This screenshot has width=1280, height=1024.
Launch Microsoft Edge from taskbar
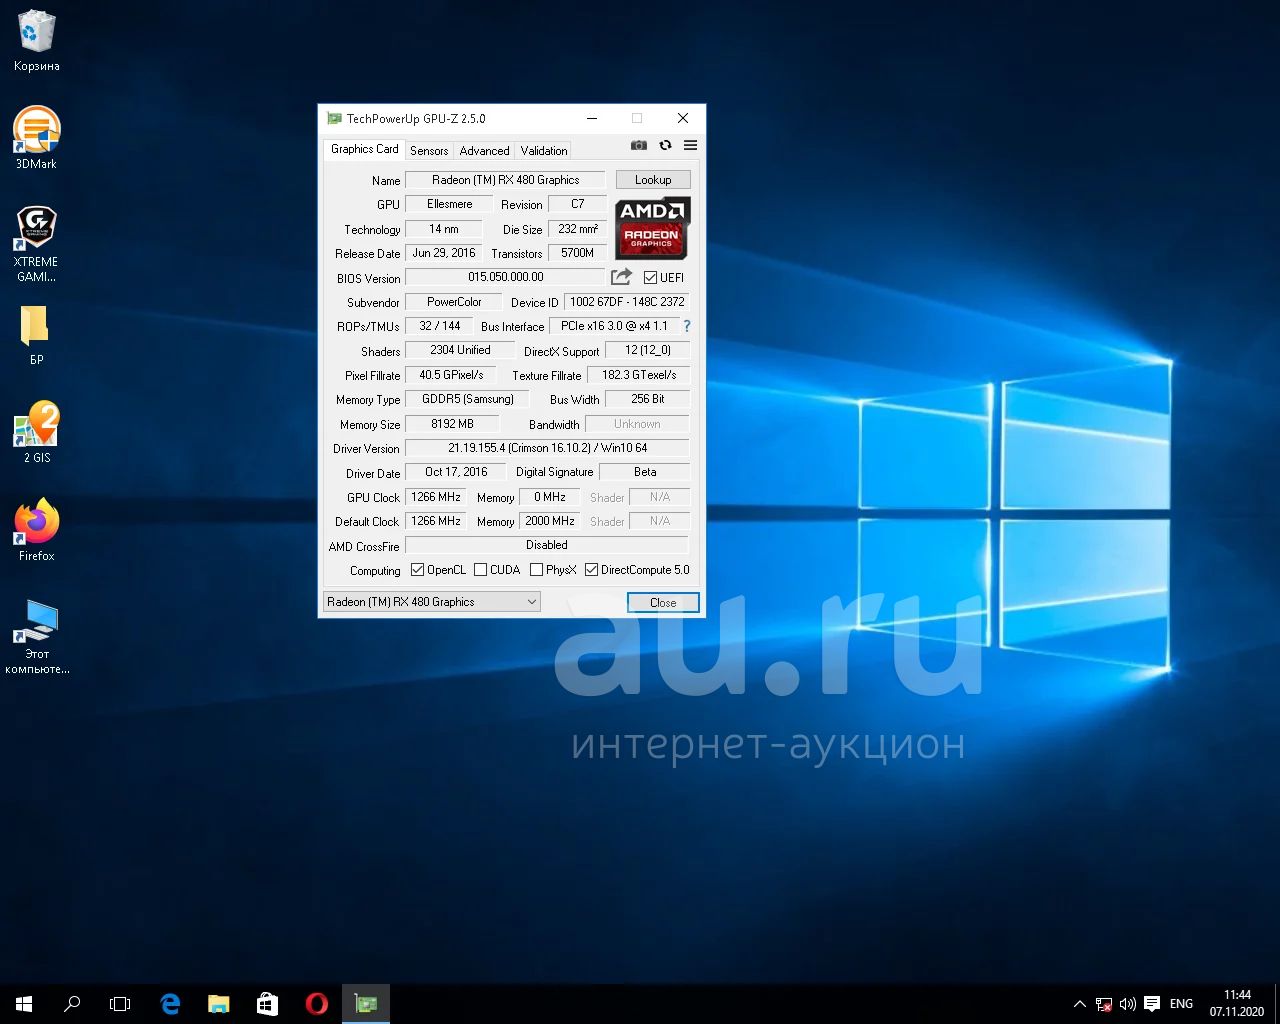tap(170, 1003)
